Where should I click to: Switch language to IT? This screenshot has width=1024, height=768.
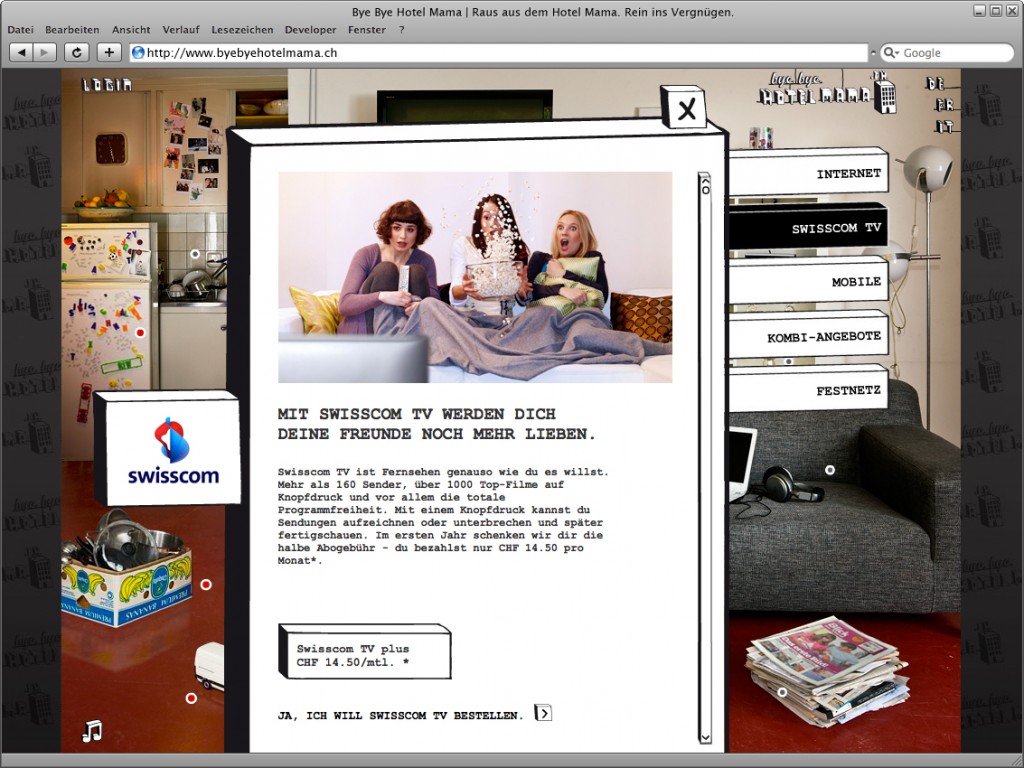[x=944, y=127]
